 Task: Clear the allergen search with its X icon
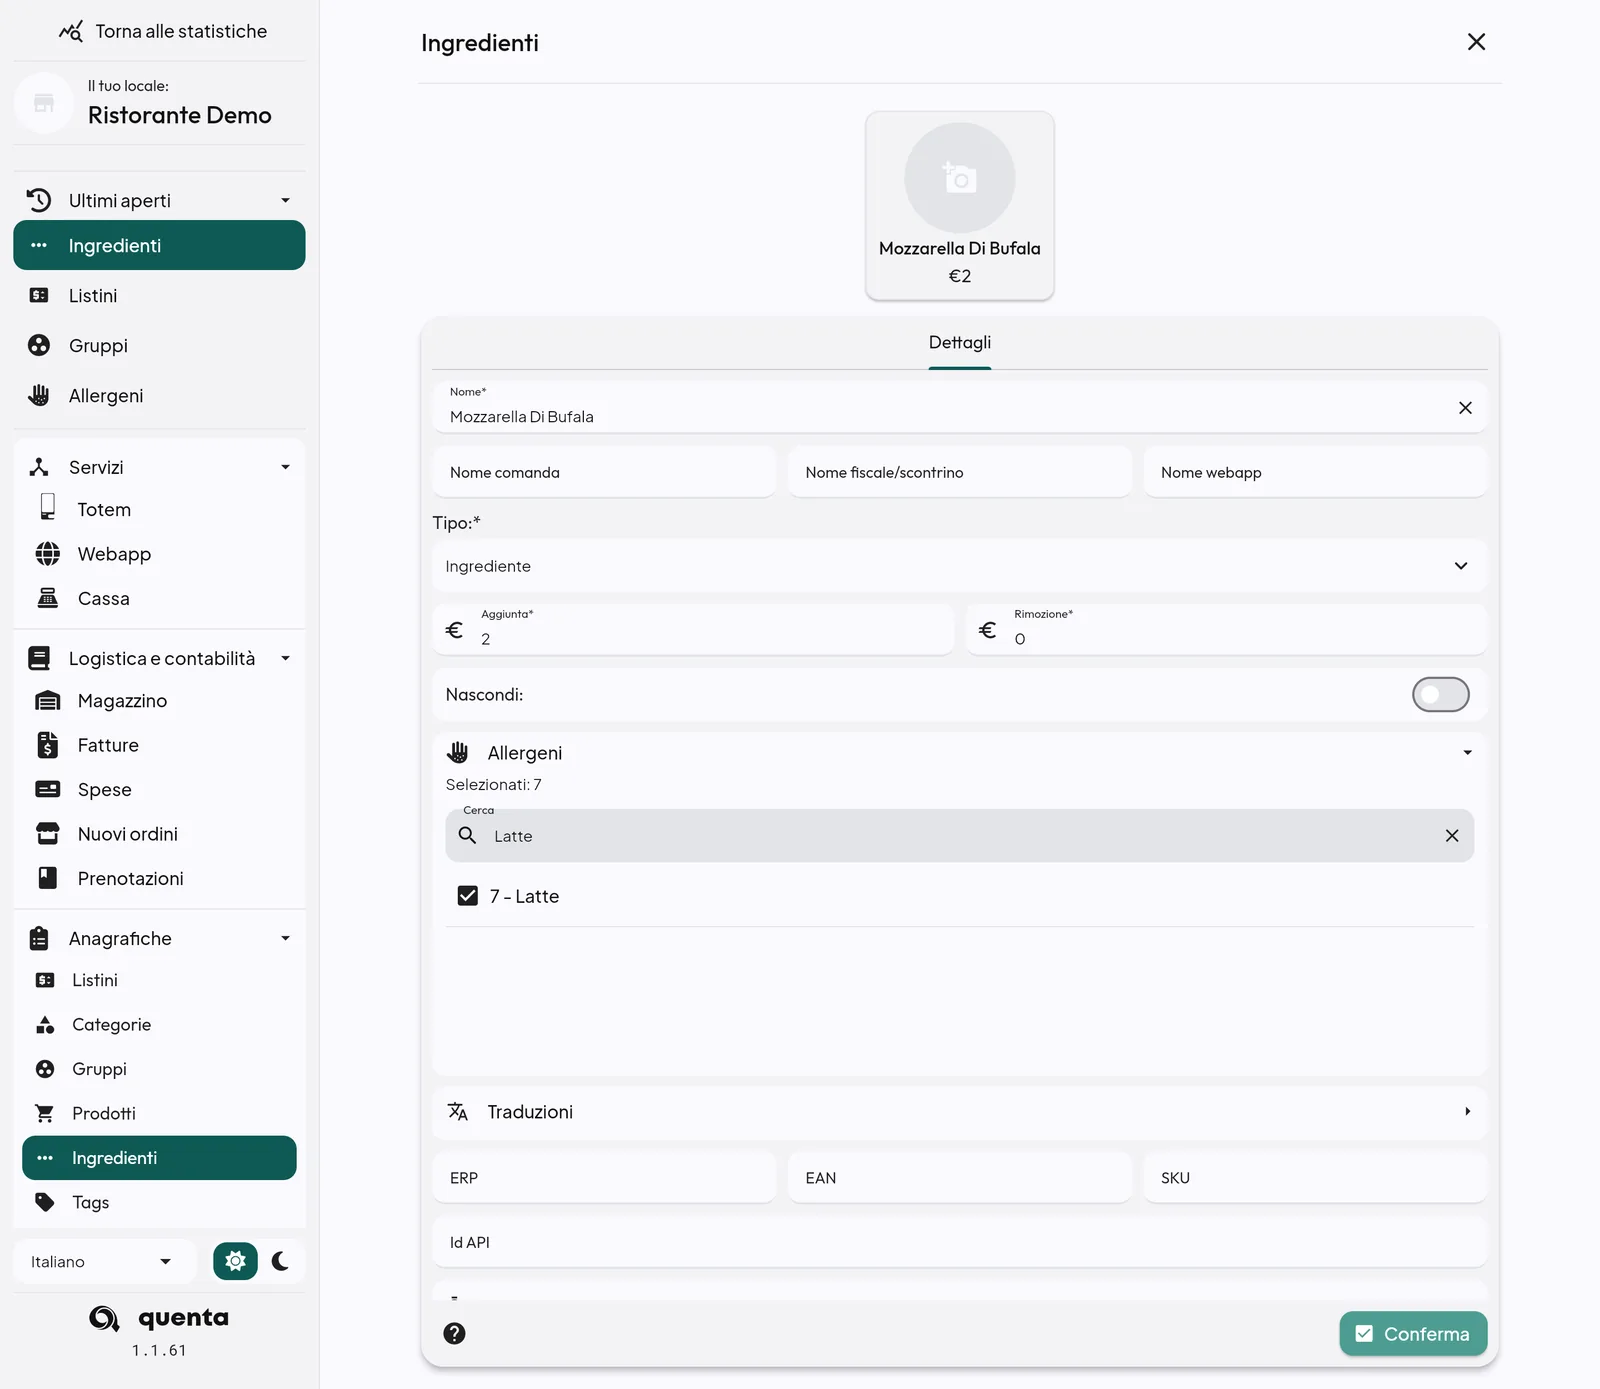1452,836
